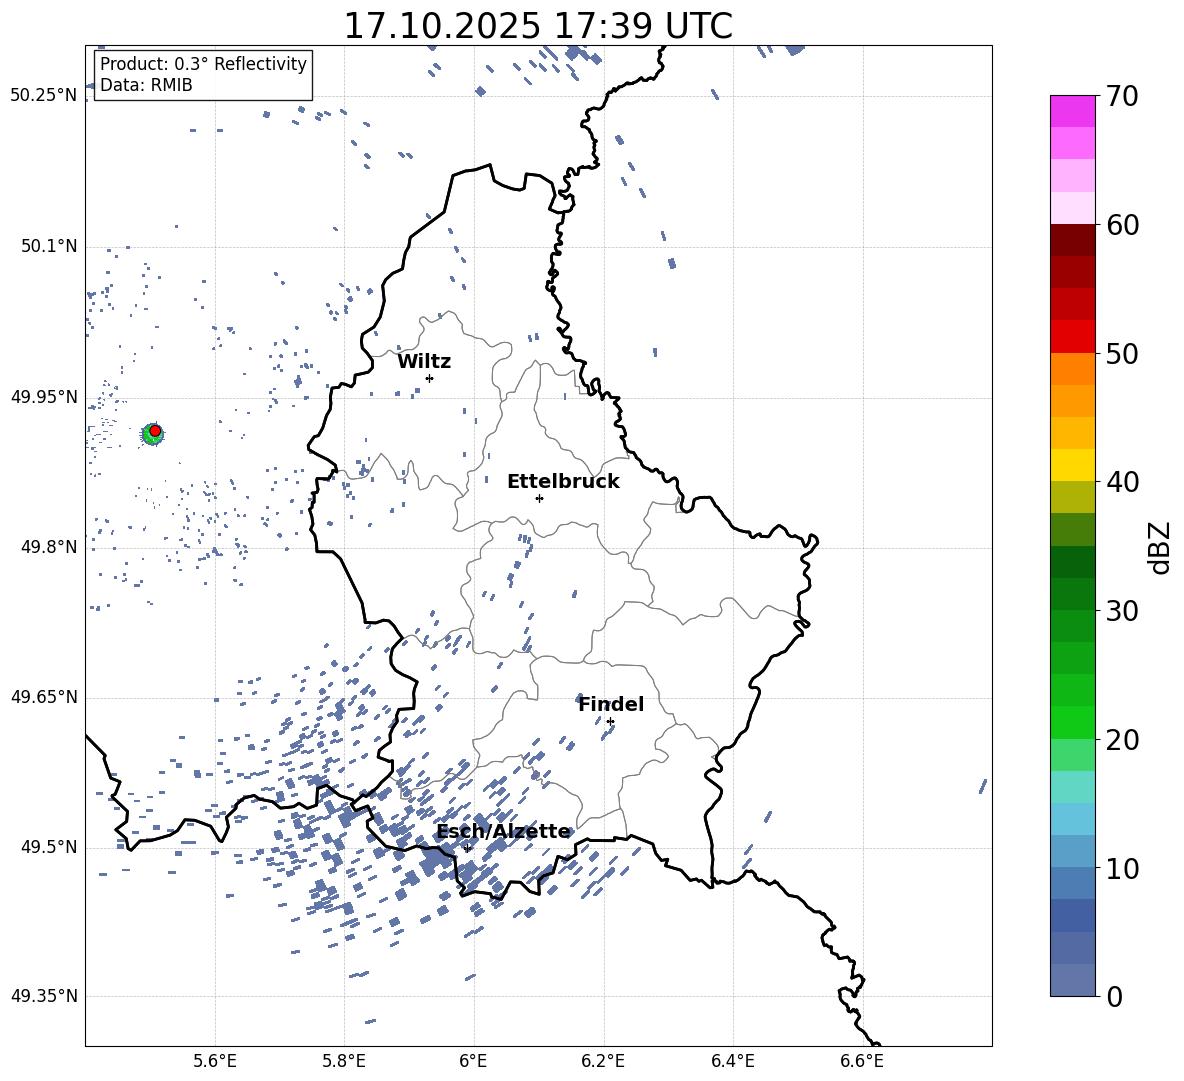Click the 20 tick on colorbar
Screen dimensions: 1184x1081
1122,740
